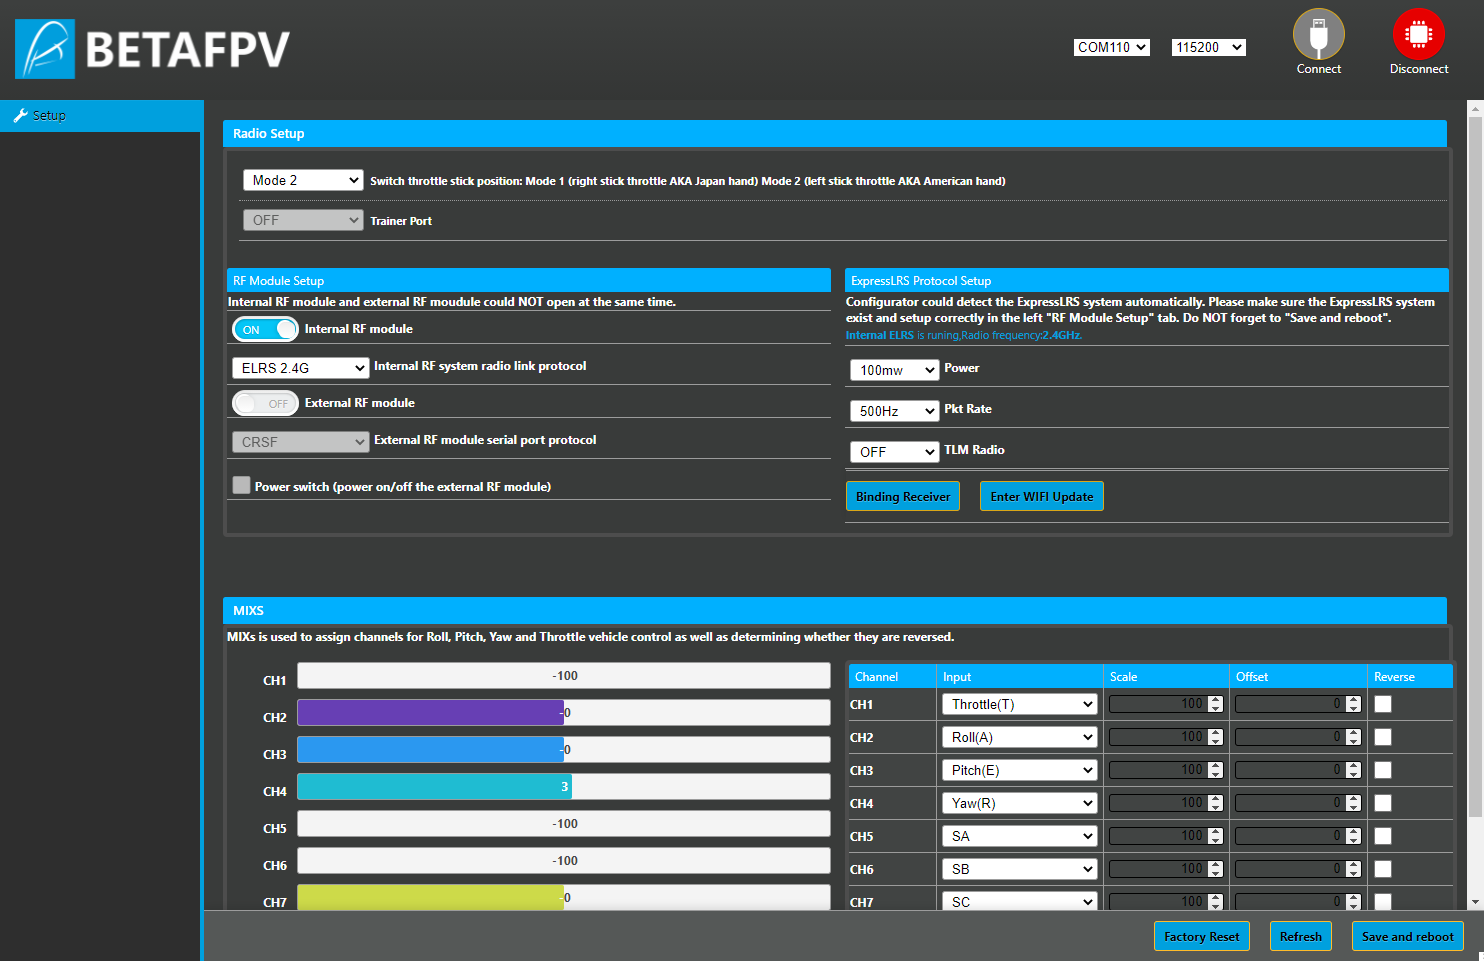The width and height of the screenshot is (1484, 961).
Task: Click the red Disconnect chip icon
Action: click(1418, 35)
